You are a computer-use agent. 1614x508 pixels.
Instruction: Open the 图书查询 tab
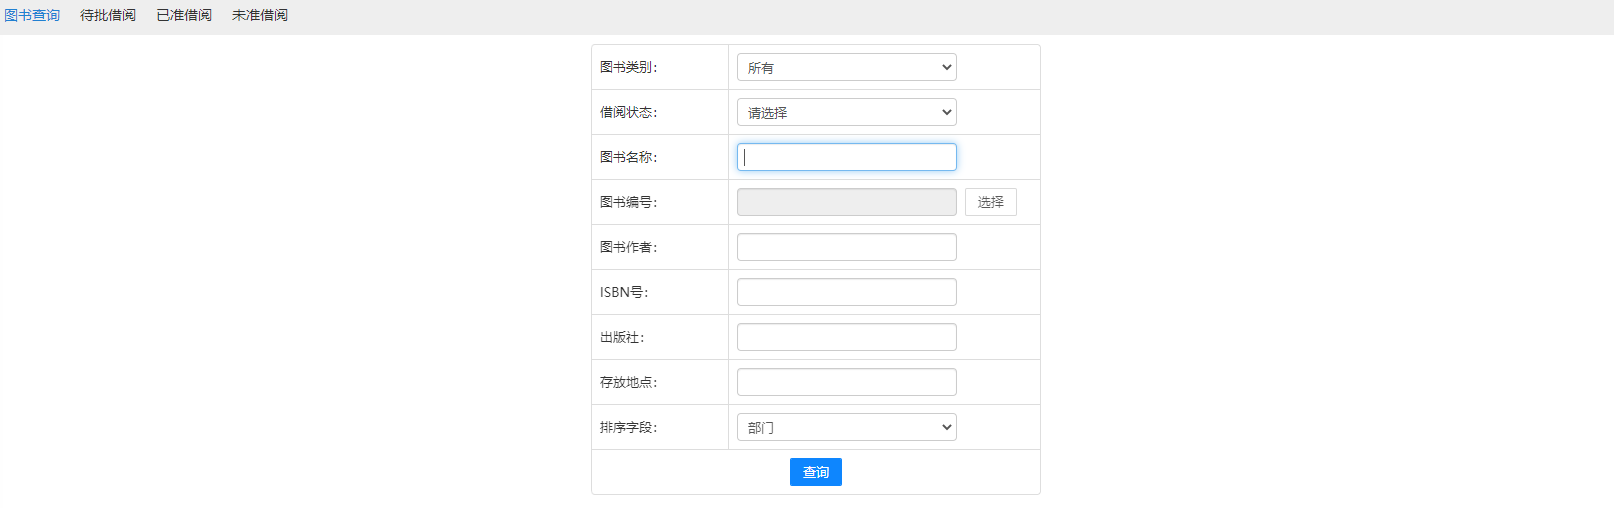32,15
